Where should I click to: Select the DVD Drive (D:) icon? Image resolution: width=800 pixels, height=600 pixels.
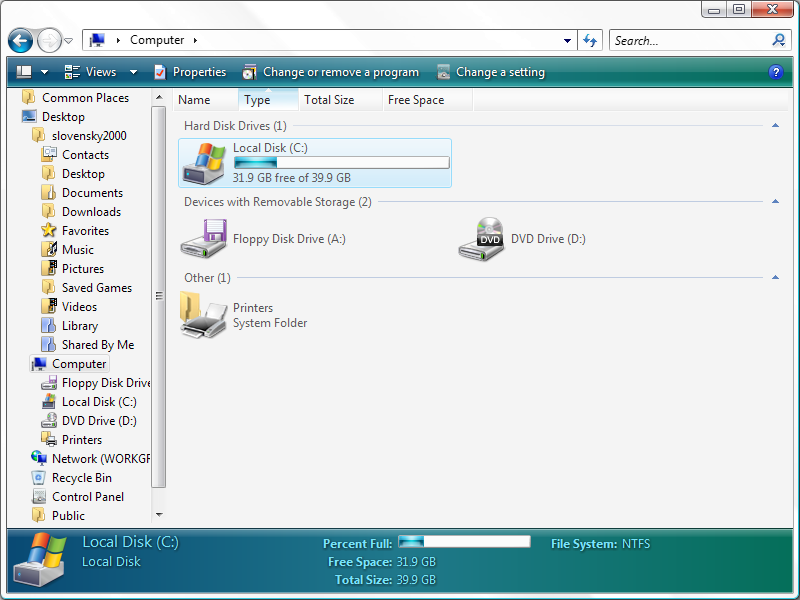click(481, 239)
